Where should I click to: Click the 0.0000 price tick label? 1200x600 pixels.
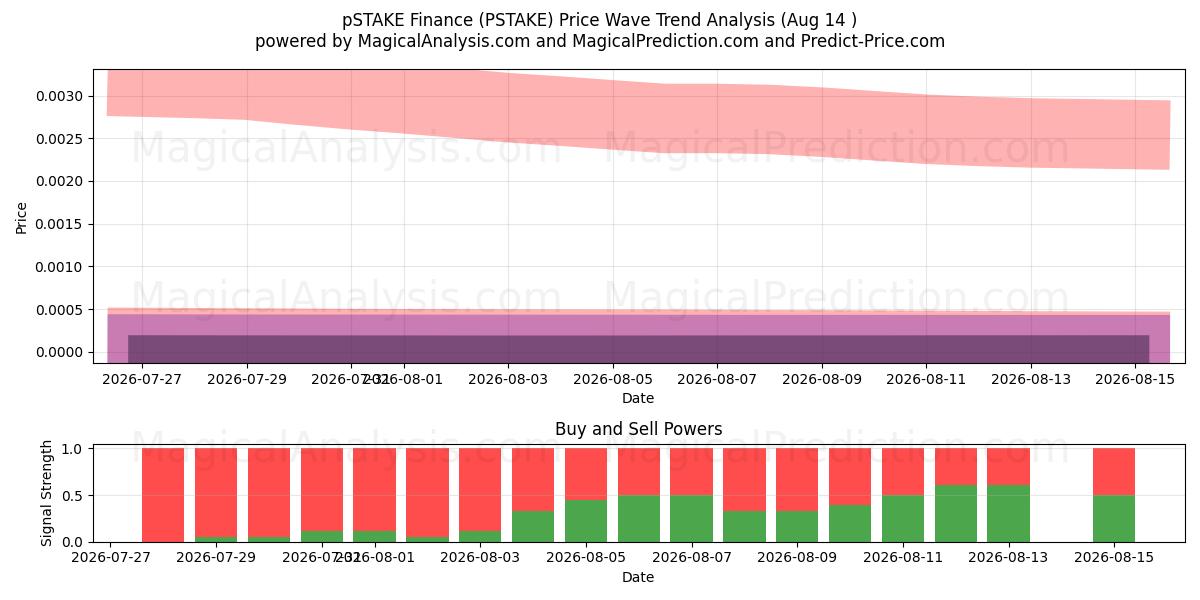[62, 352]
